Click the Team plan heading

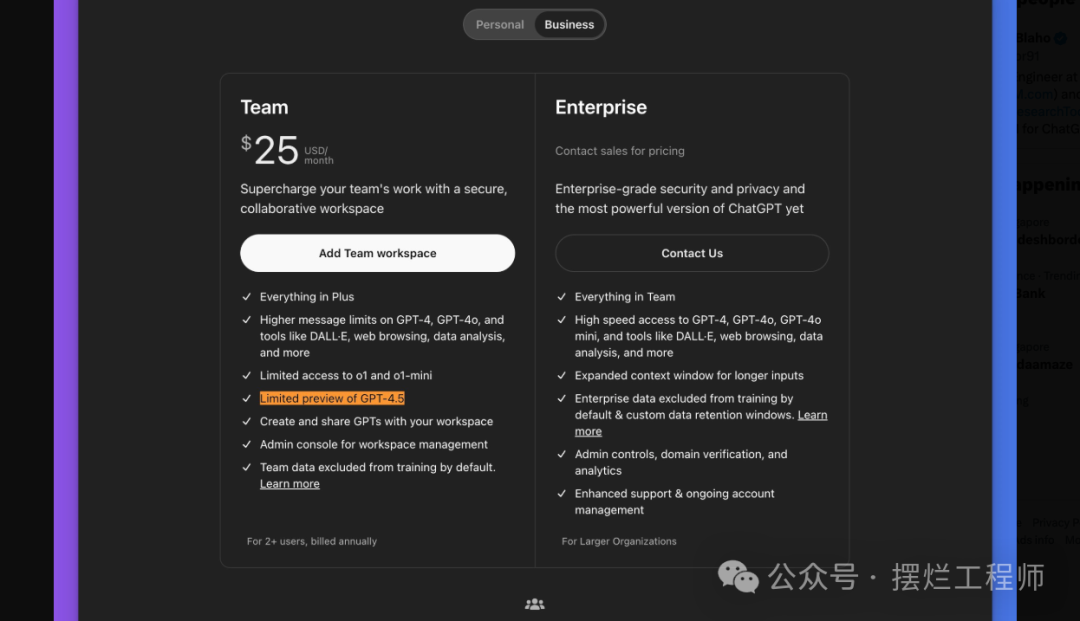pos(264,107)
